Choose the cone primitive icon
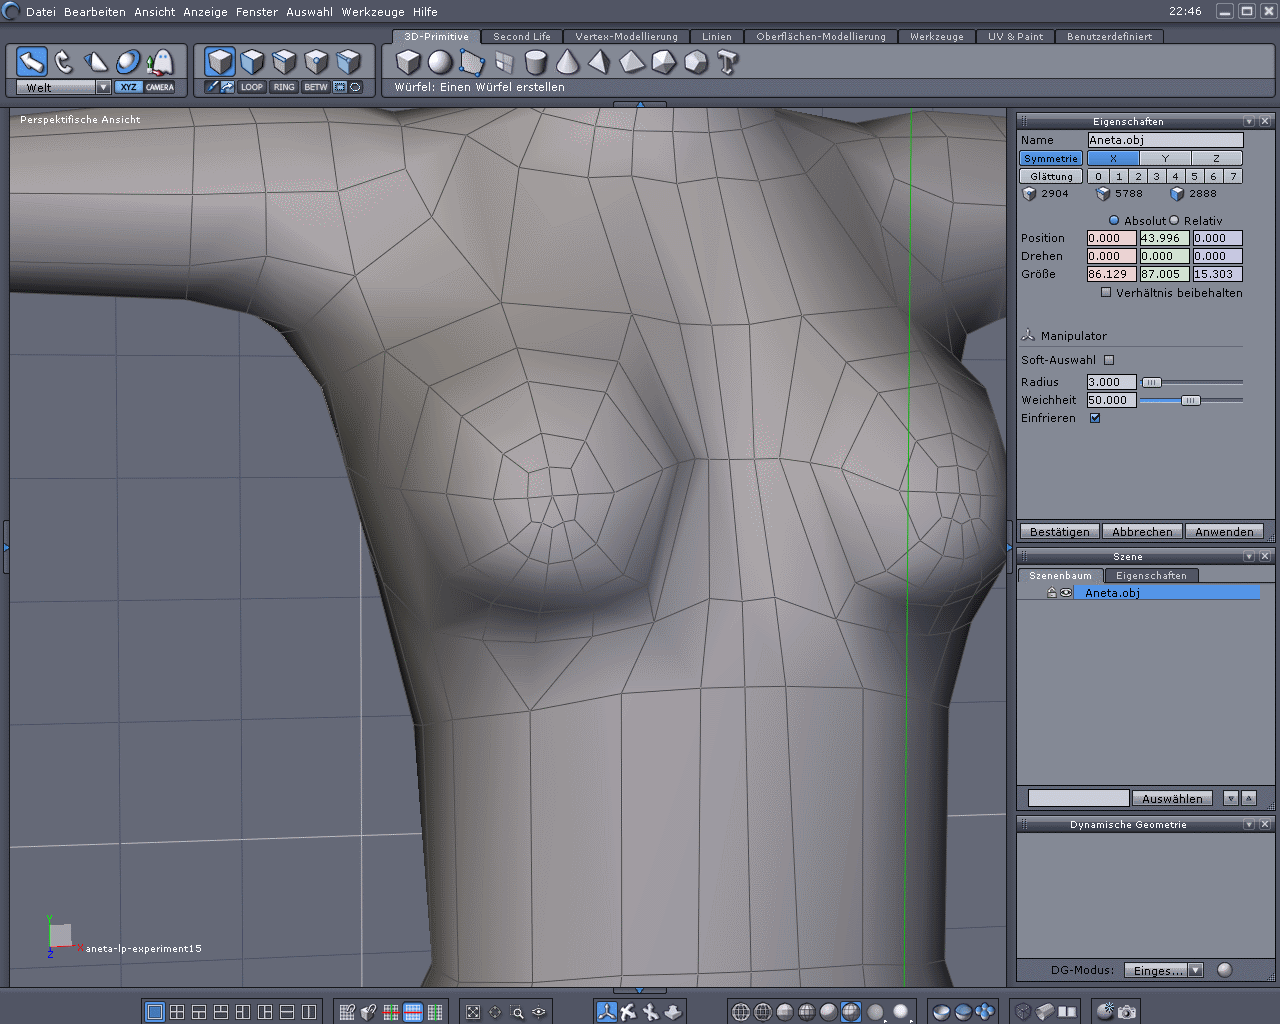 567,62
